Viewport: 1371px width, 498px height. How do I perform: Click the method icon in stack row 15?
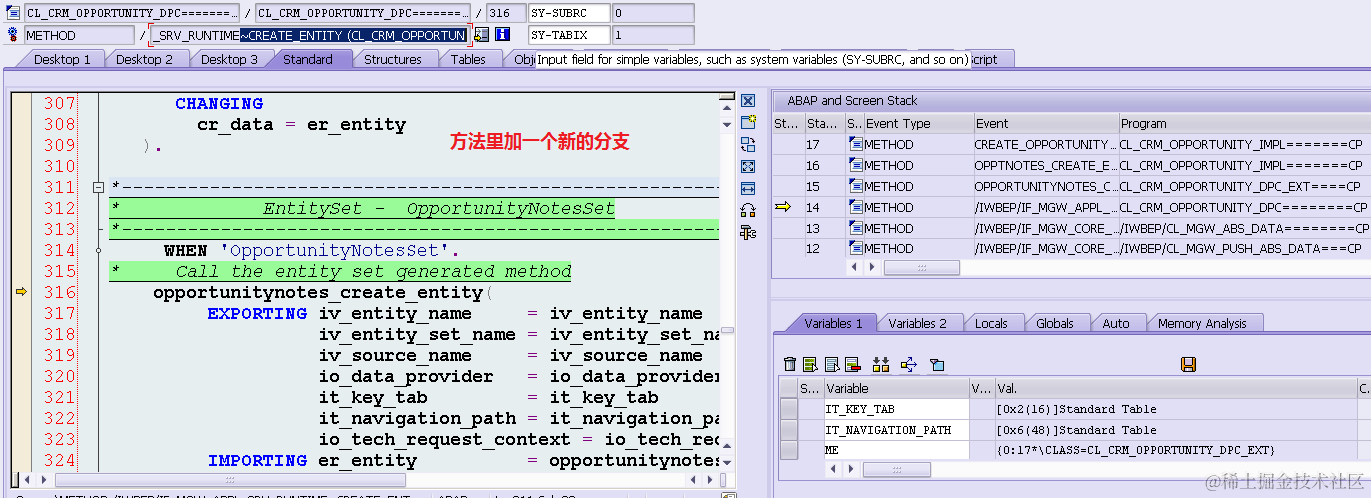855,186
